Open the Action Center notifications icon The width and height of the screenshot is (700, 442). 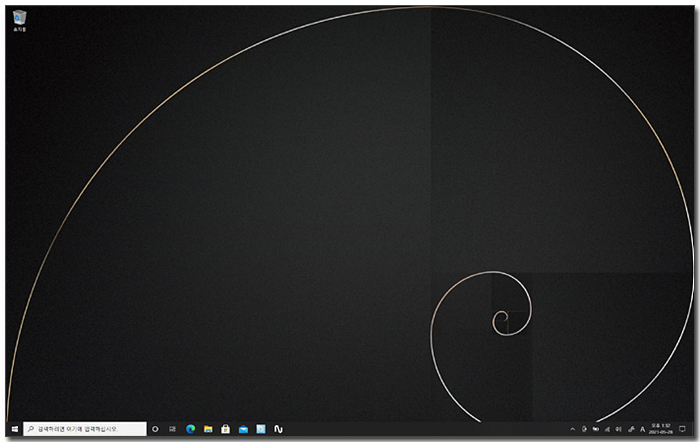[x=682, y=429]
